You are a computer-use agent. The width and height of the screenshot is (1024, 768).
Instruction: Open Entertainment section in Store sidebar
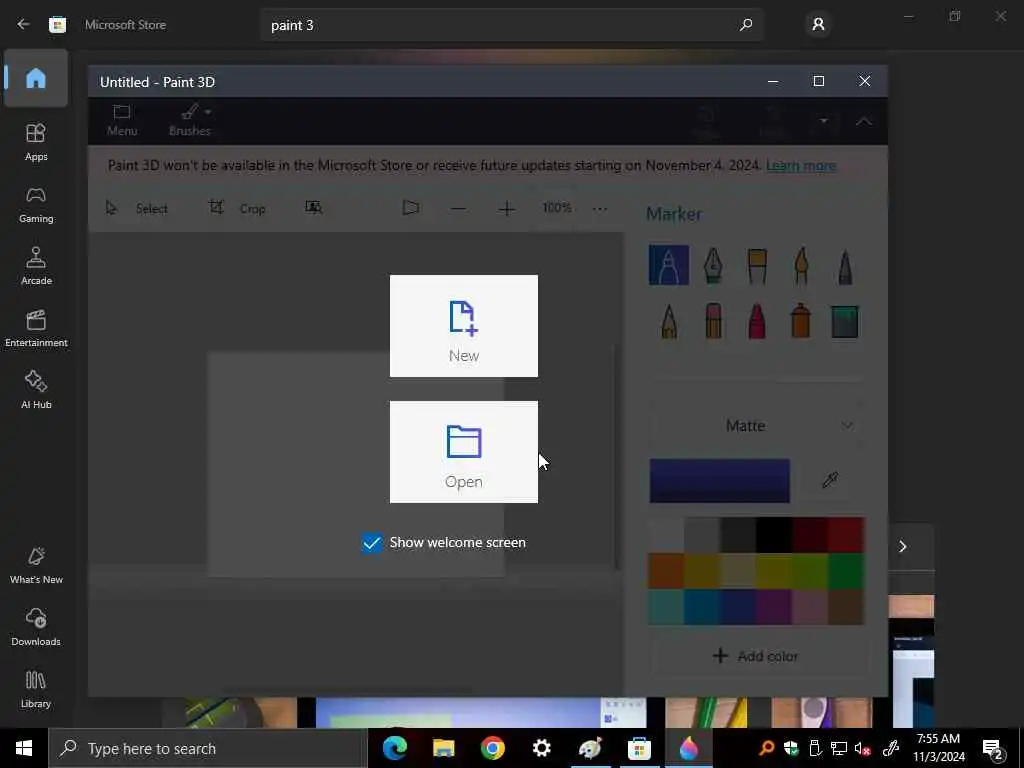point(36,328)
